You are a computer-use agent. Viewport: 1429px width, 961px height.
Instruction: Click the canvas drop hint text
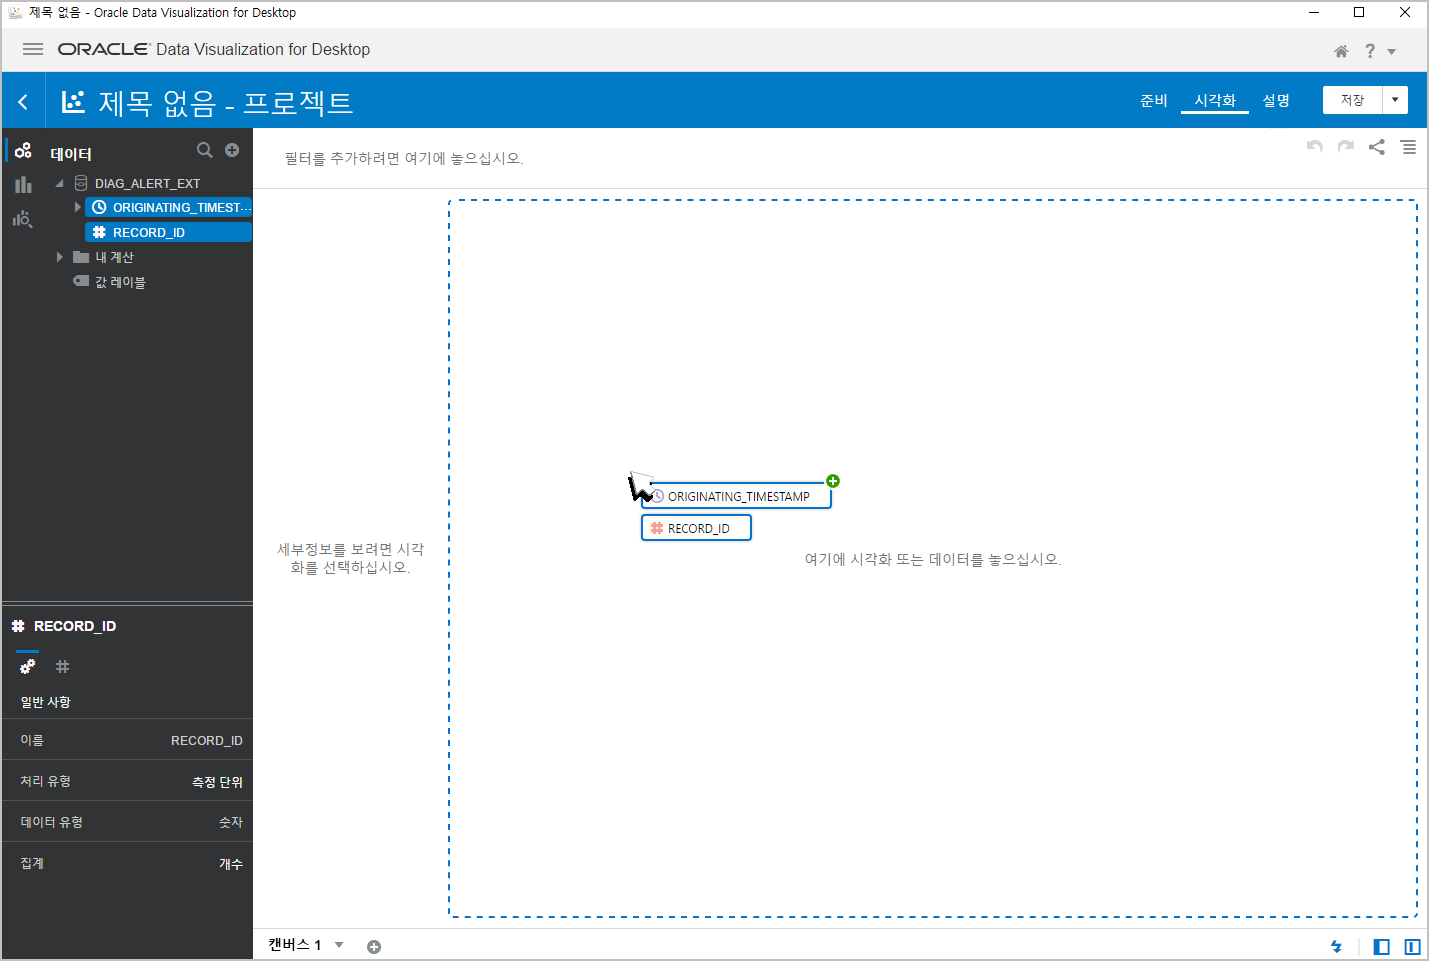(932, 559)
